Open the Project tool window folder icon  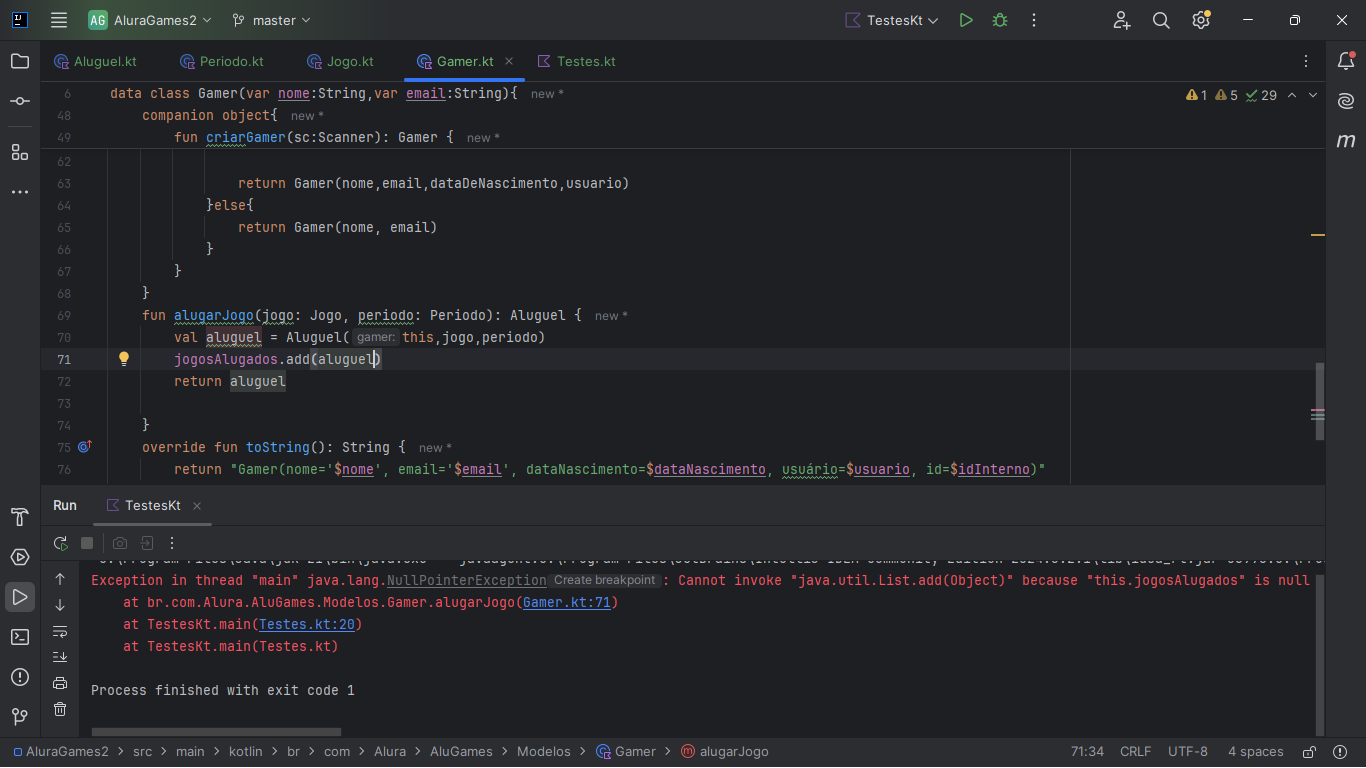tap(20, 61)
